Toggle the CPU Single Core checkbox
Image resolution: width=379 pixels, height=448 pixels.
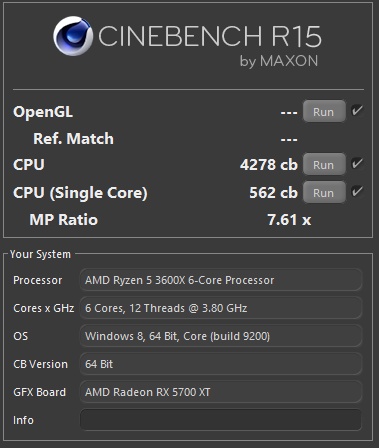357,191
